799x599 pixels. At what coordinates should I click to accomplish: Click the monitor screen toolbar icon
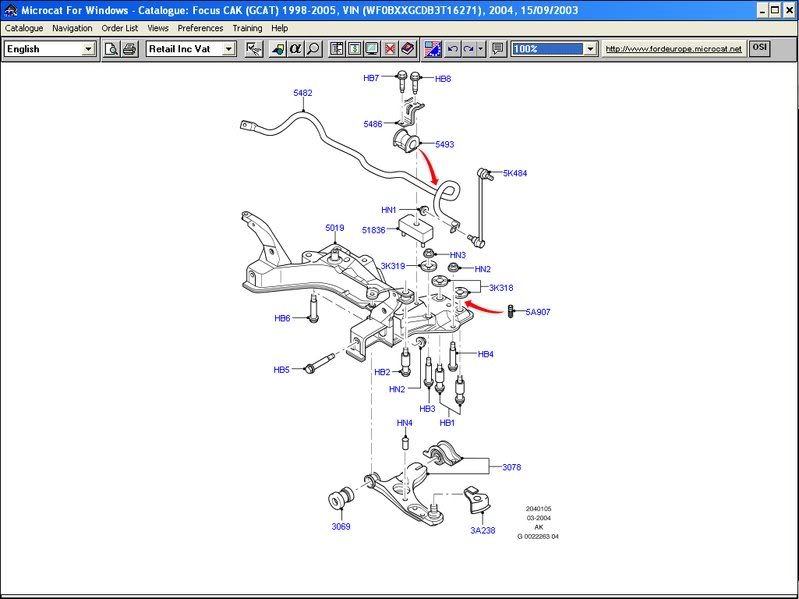tap(371, 49)
